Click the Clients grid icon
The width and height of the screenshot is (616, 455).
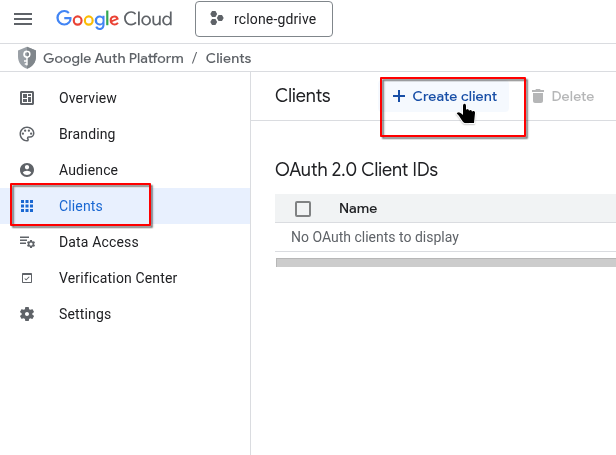(27, 206)
